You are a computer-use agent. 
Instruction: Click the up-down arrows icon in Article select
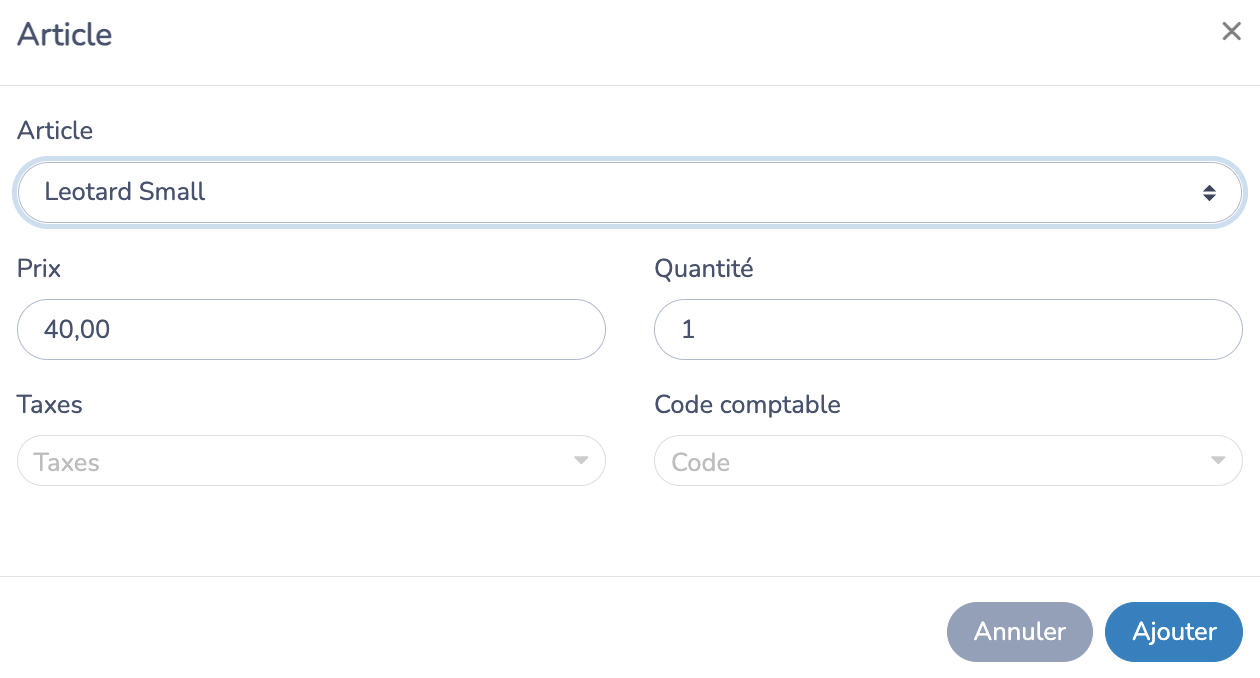[1209, 192]
